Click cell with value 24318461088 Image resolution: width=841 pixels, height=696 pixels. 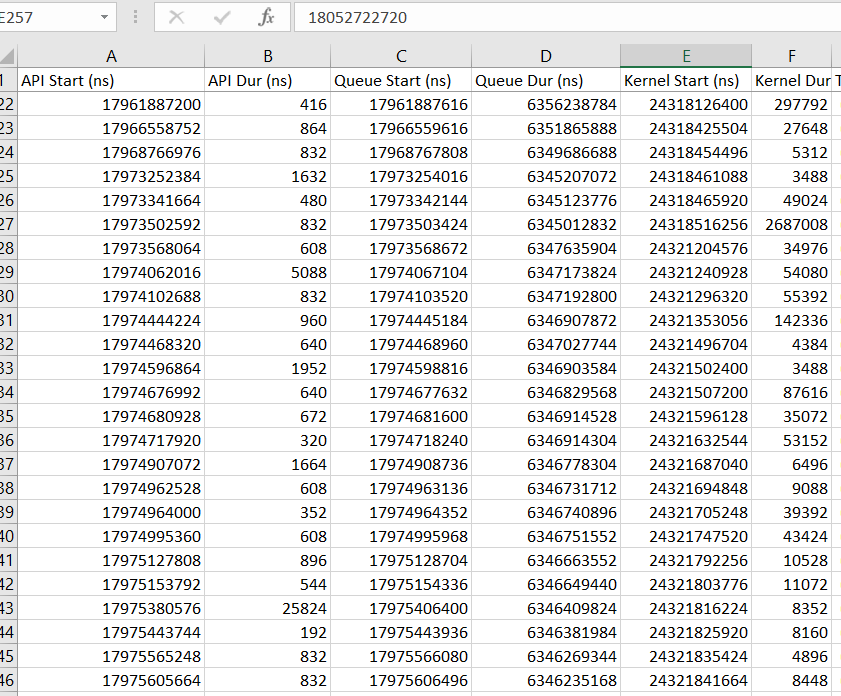686,176
